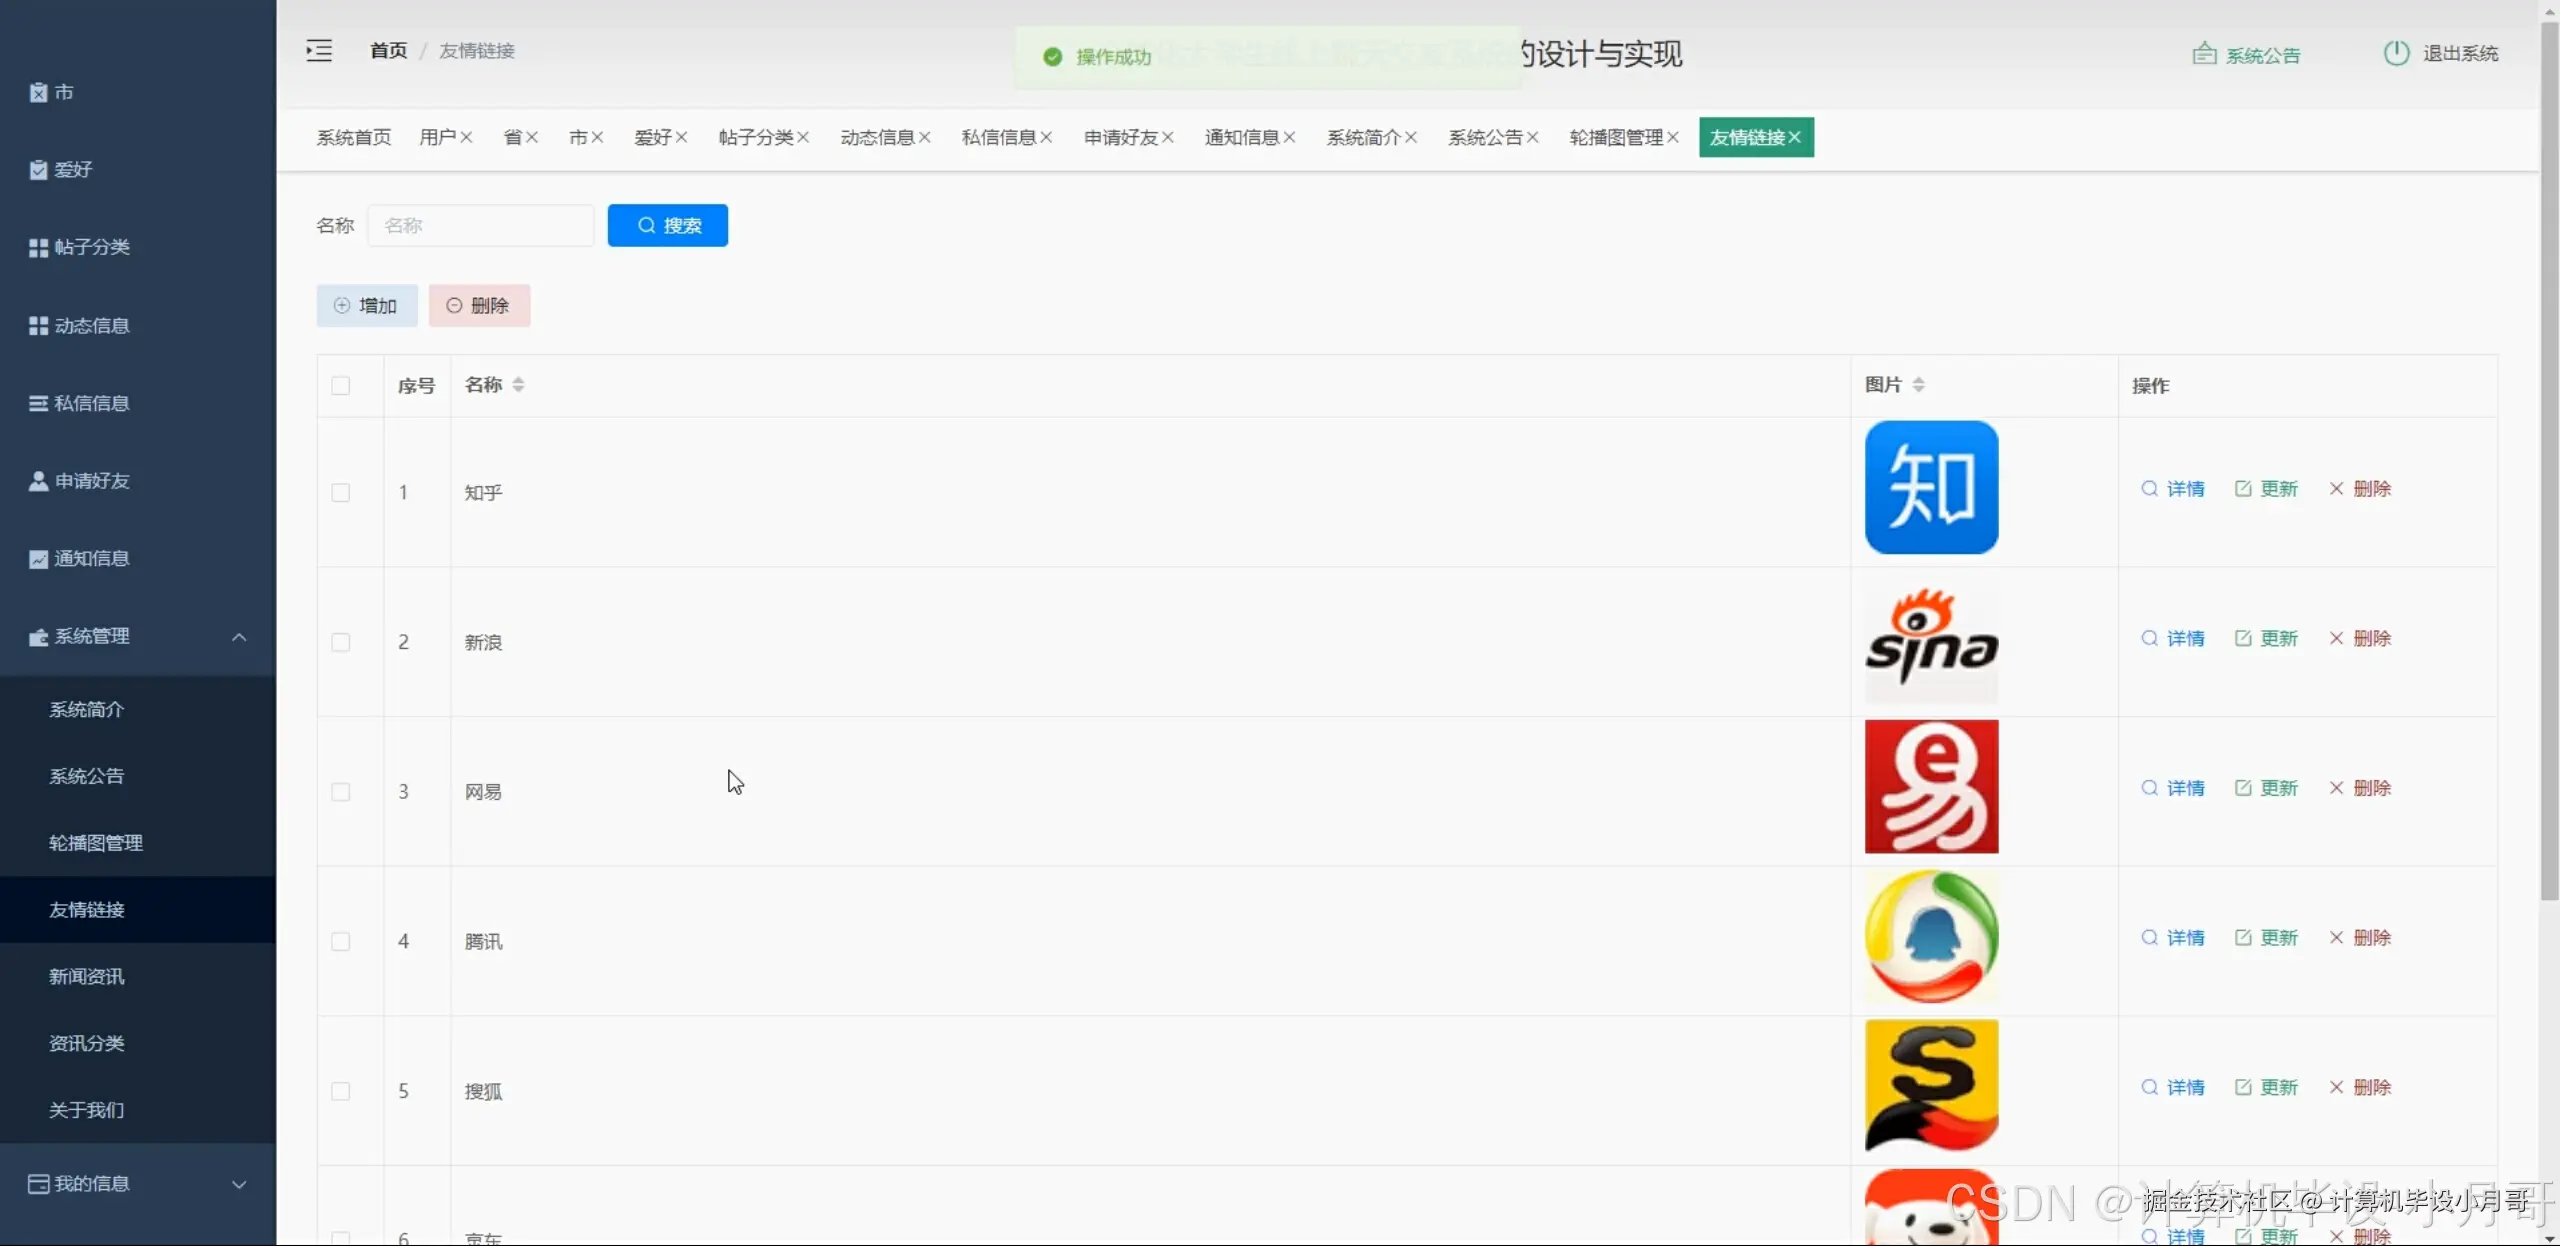Click the 退出系统 power icon
The width and height of the screenshot is (2560, 1246).
pos(2396,54)
